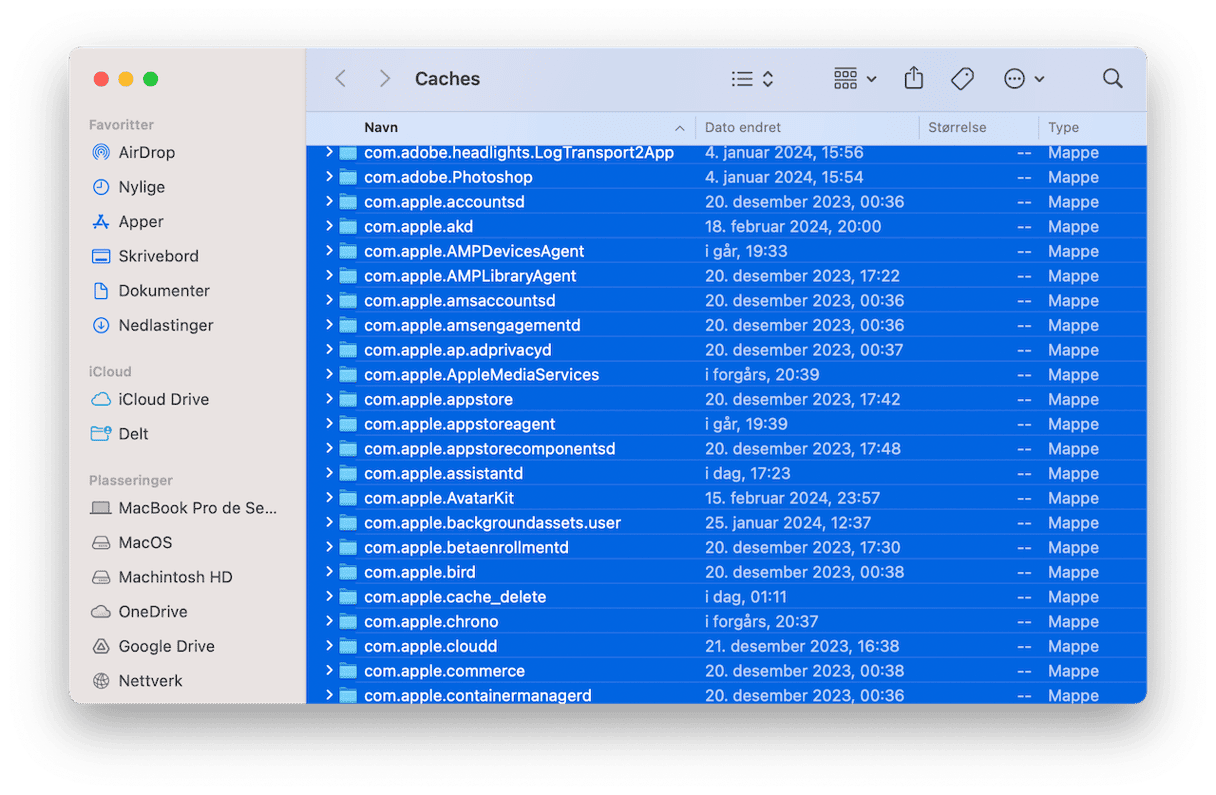Click the date '15. februar 2024, 23:57'

click(792, 498)
